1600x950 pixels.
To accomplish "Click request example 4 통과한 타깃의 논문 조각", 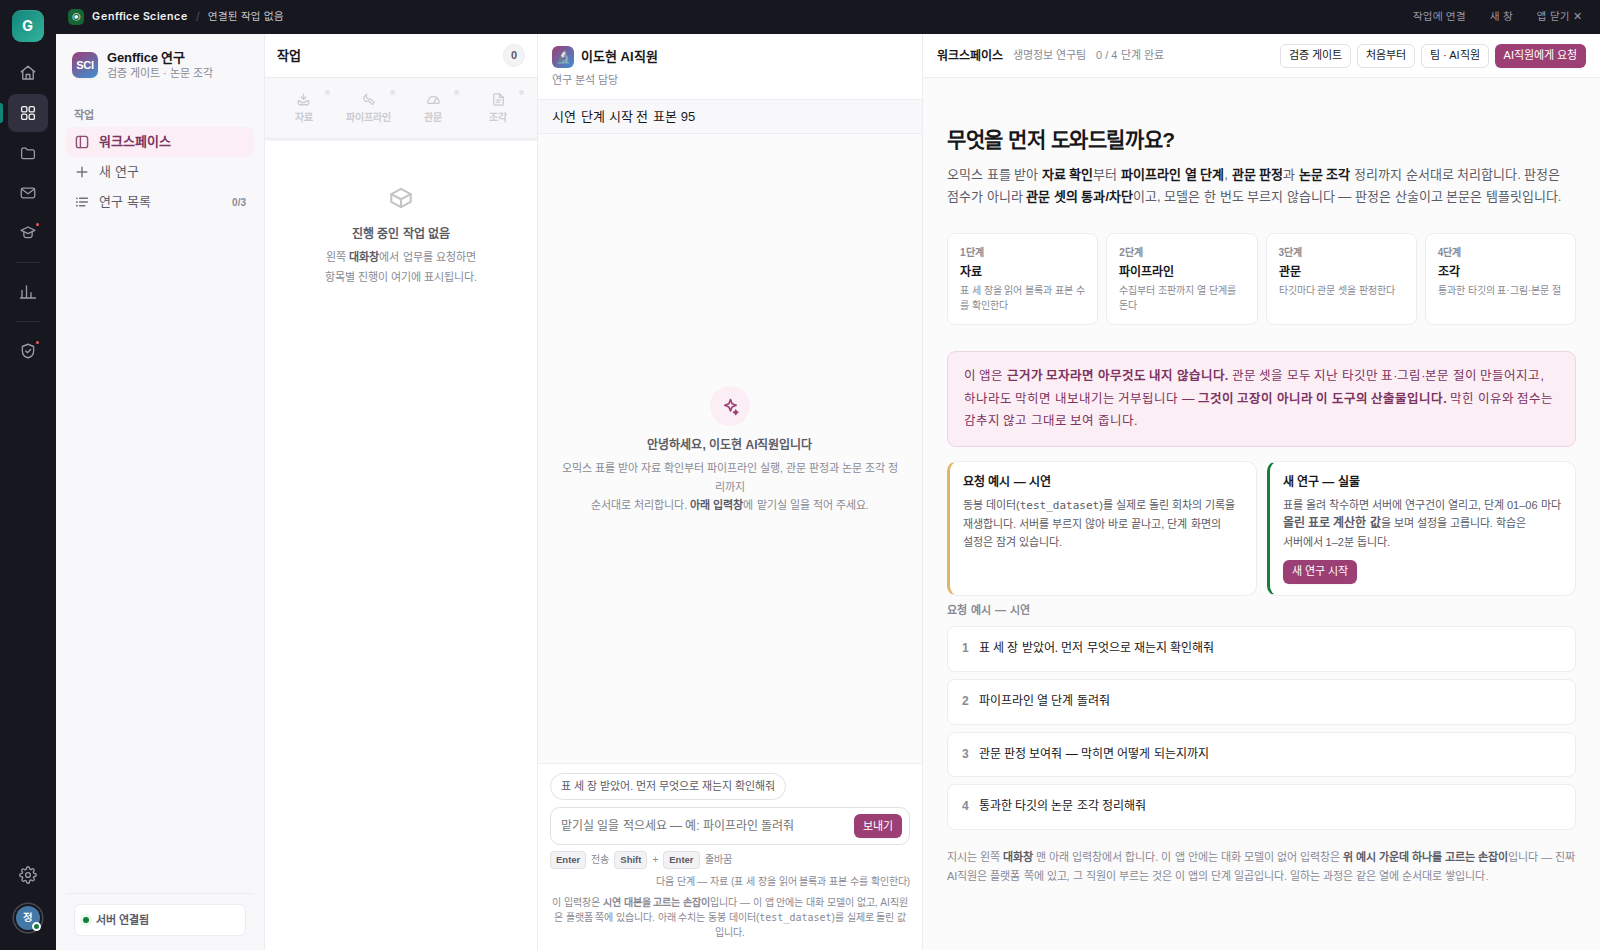I will tap(1261, 807).
